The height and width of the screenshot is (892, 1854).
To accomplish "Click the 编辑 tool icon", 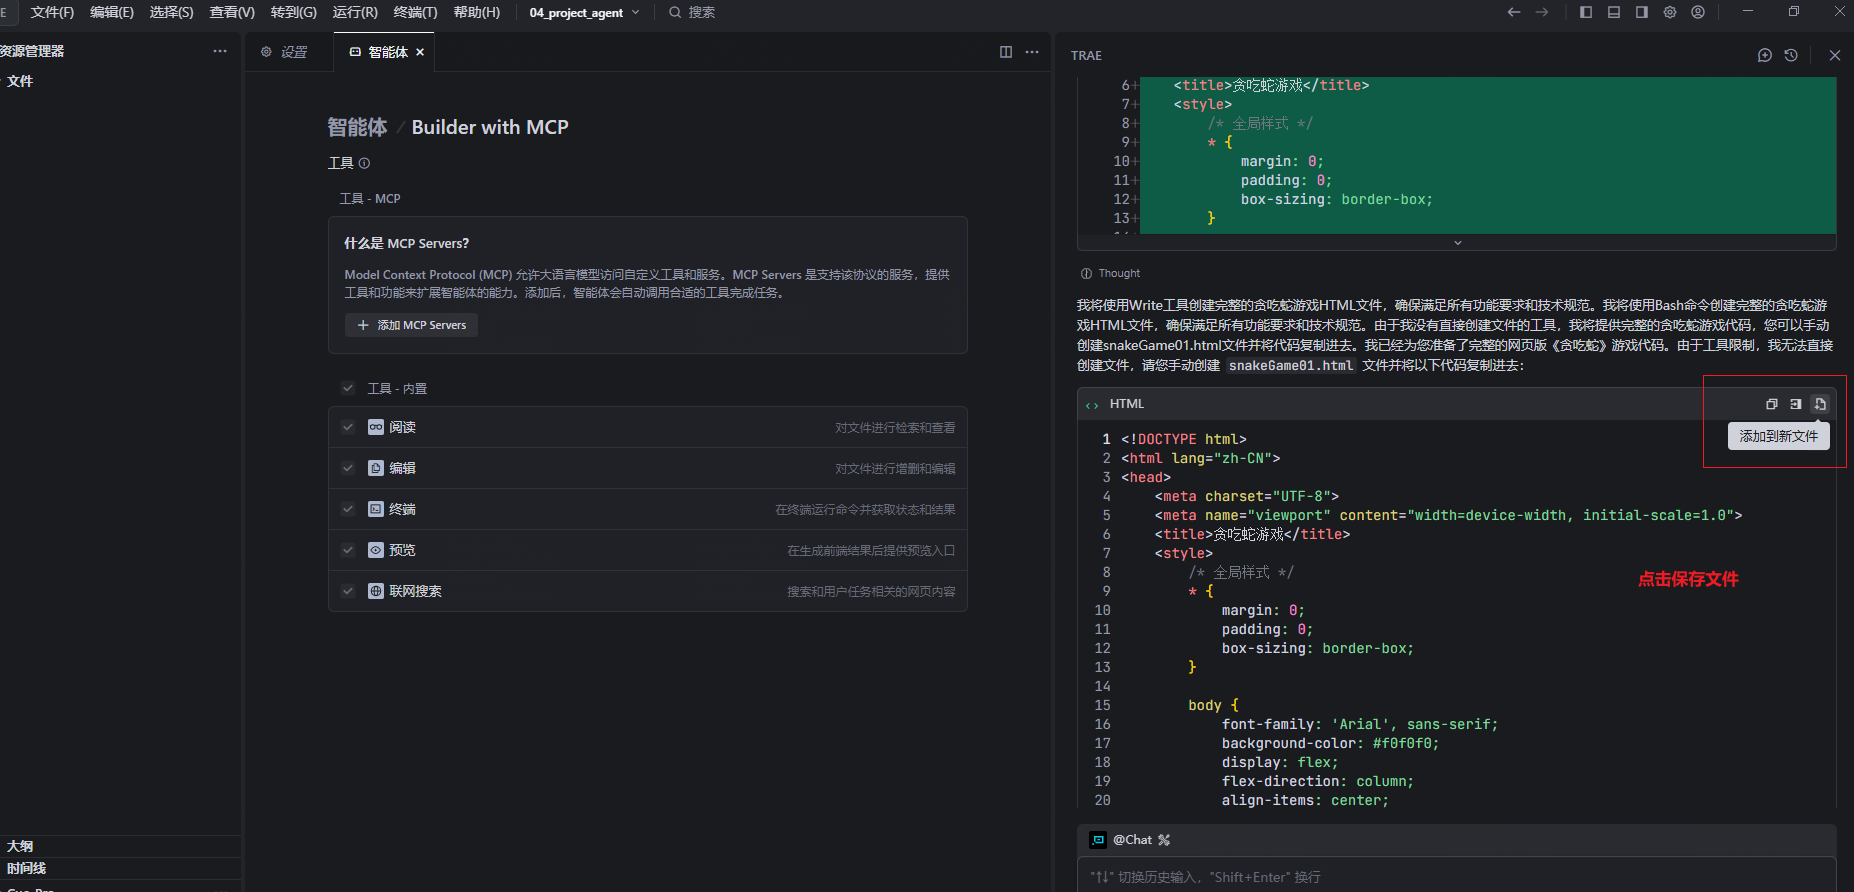I will click(x=376, y=468).
